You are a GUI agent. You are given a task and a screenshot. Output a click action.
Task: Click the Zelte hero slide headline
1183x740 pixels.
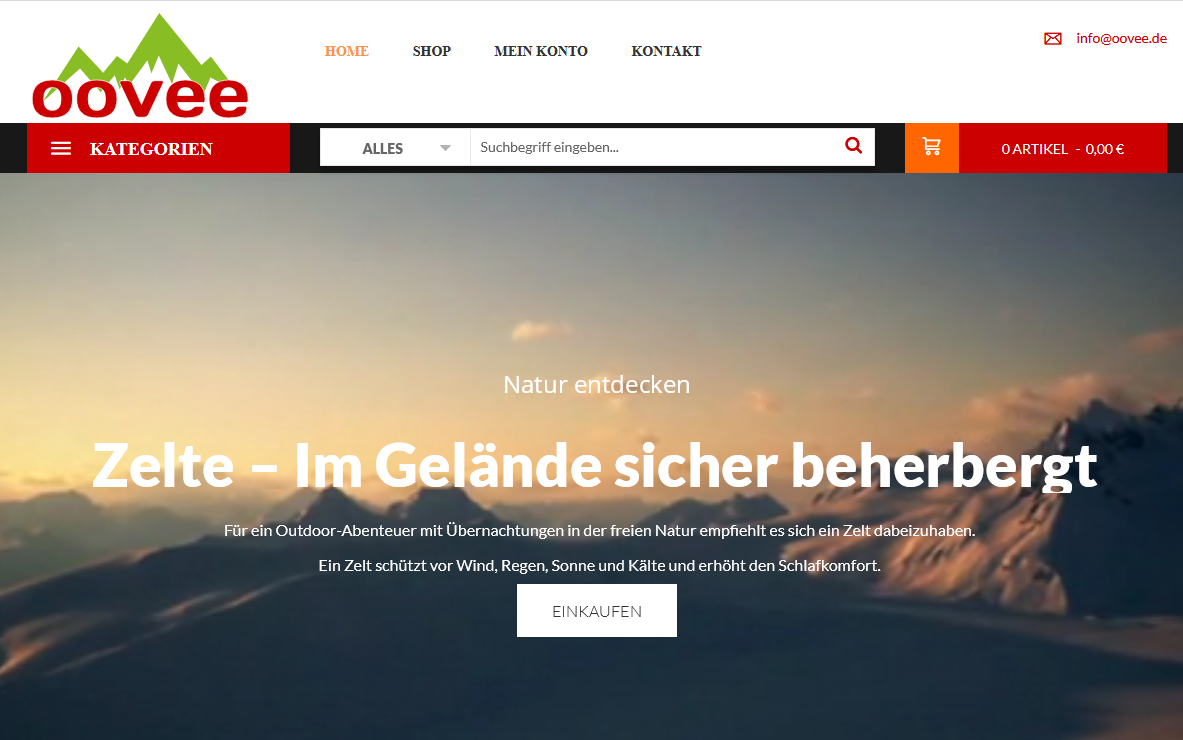point(595,466)
